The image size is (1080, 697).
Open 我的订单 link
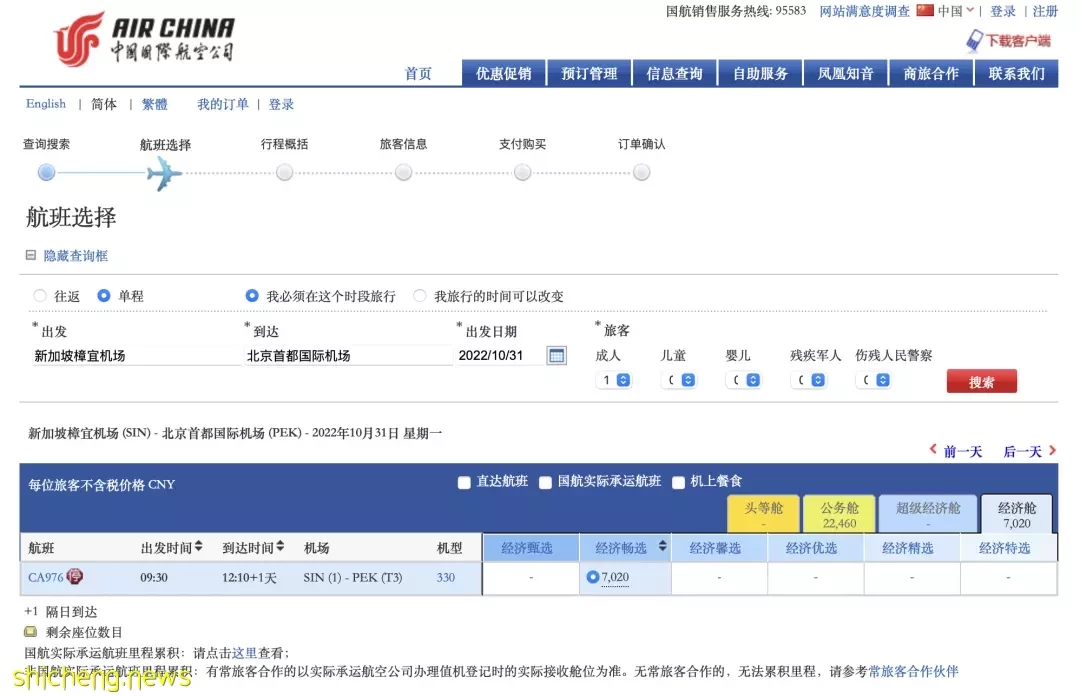(x=222, y=105)
